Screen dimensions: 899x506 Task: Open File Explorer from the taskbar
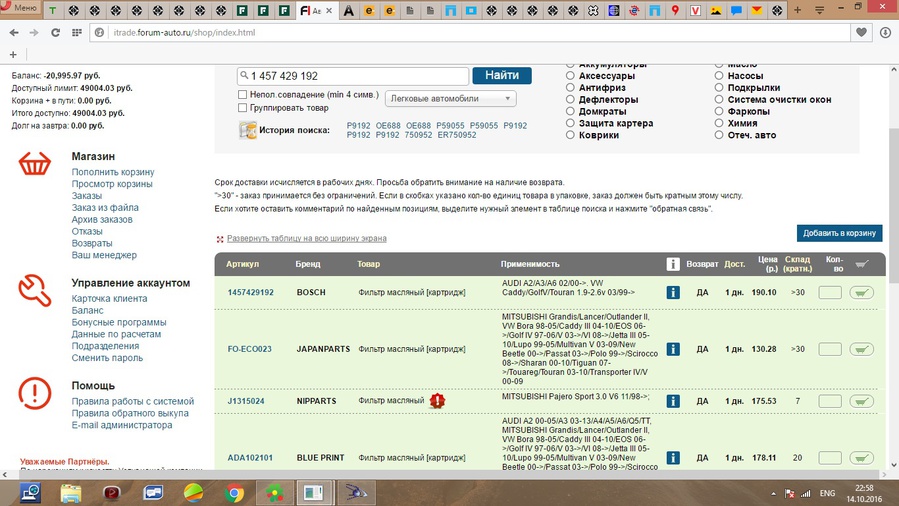click(x=71, y=493)
